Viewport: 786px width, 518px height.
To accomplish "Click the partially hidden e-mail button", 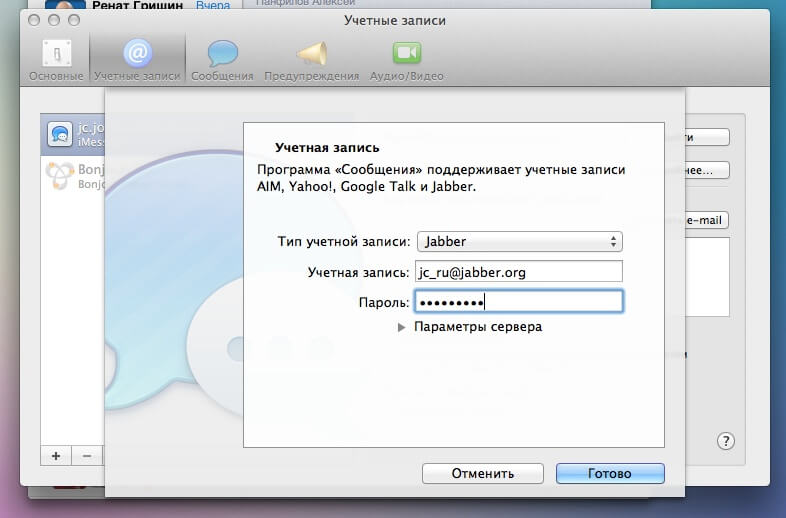I will [706, 220].
